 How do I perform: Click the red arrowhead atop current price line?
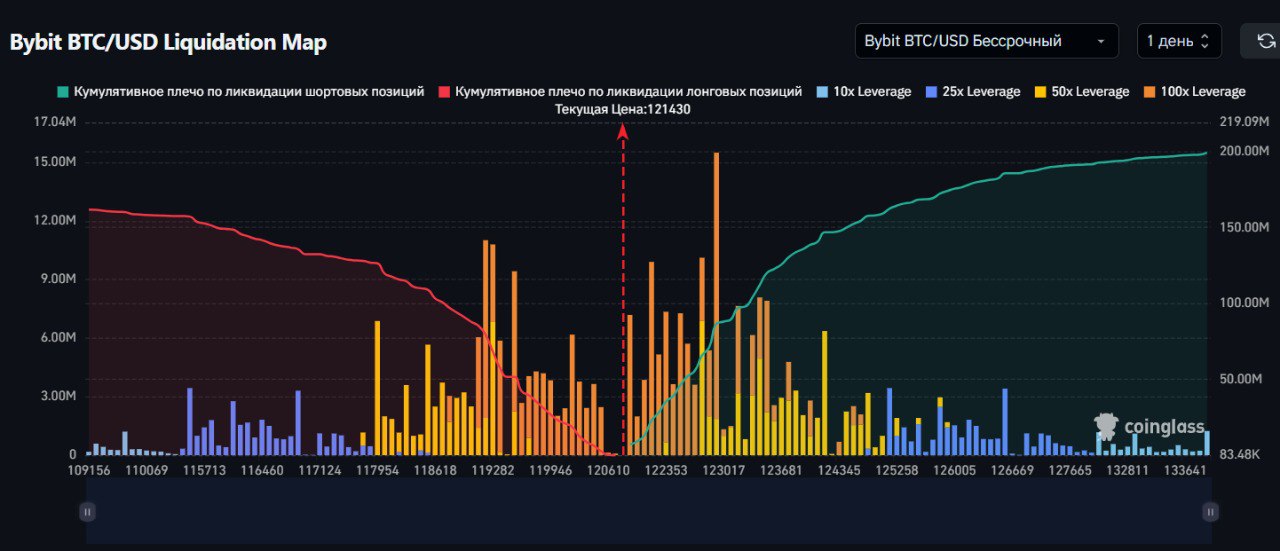coord(623,129)
